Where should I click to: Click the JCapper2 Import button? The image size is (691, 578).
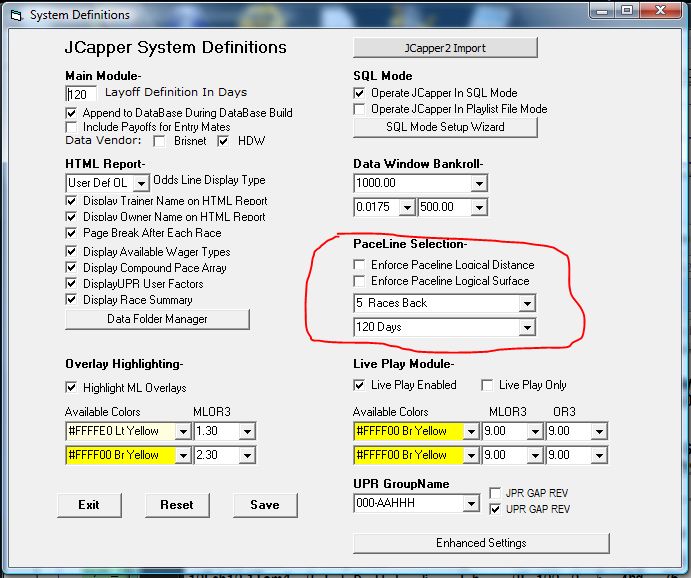tap(445, 48)
